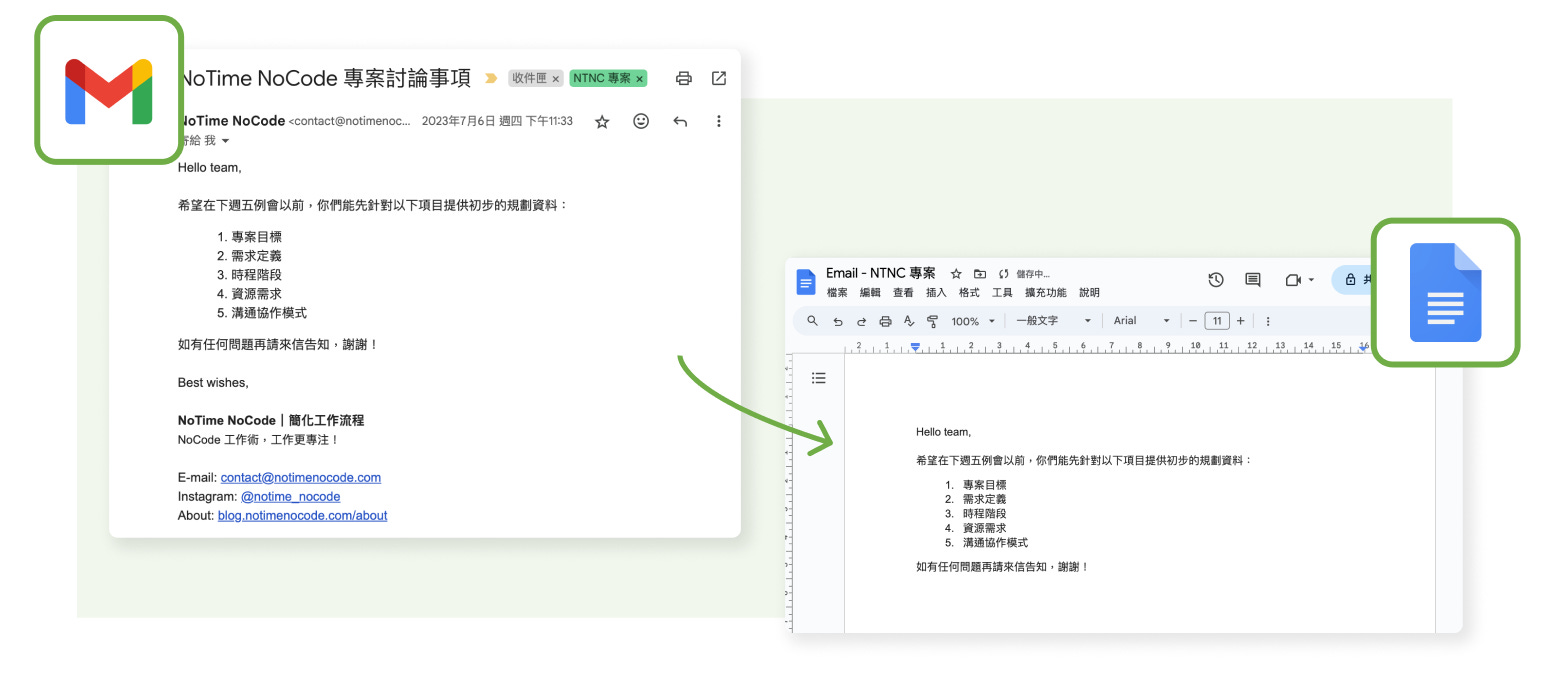1560x676 pixels.
Task: Toggle the yellow importance marker by subject
Action: (x=491, y=78)
